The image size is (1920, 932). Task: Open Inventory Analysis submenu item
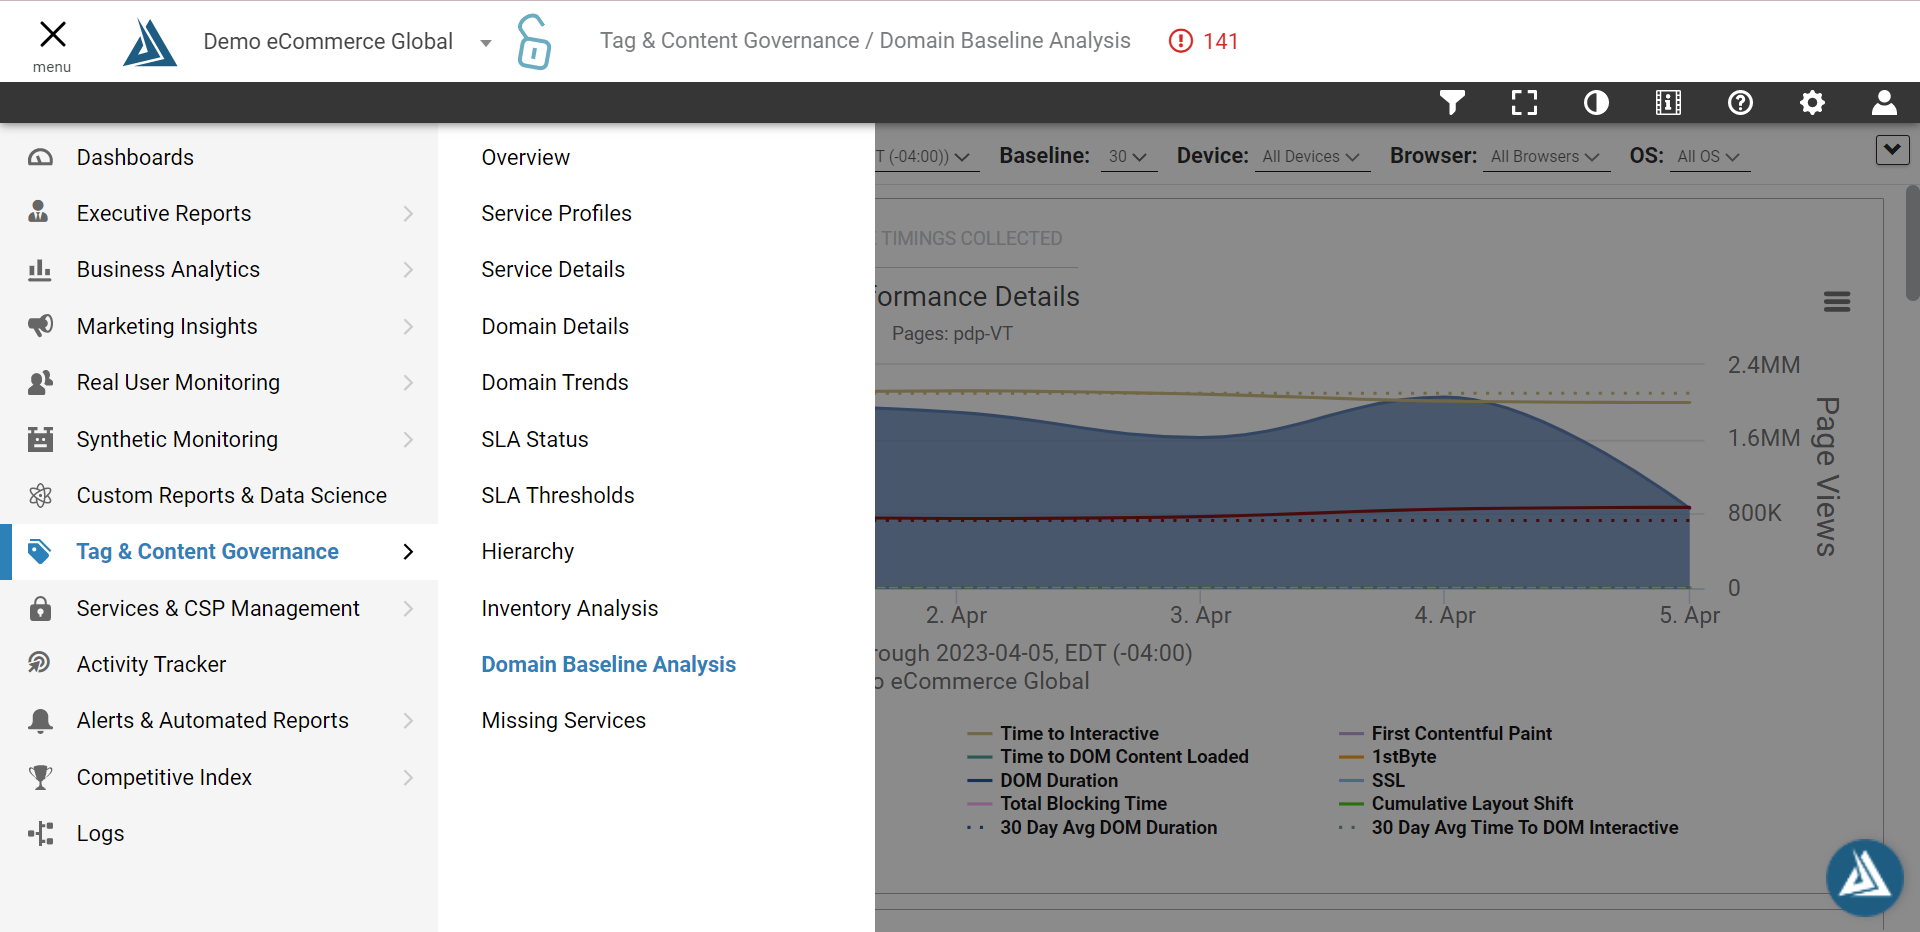570,608
